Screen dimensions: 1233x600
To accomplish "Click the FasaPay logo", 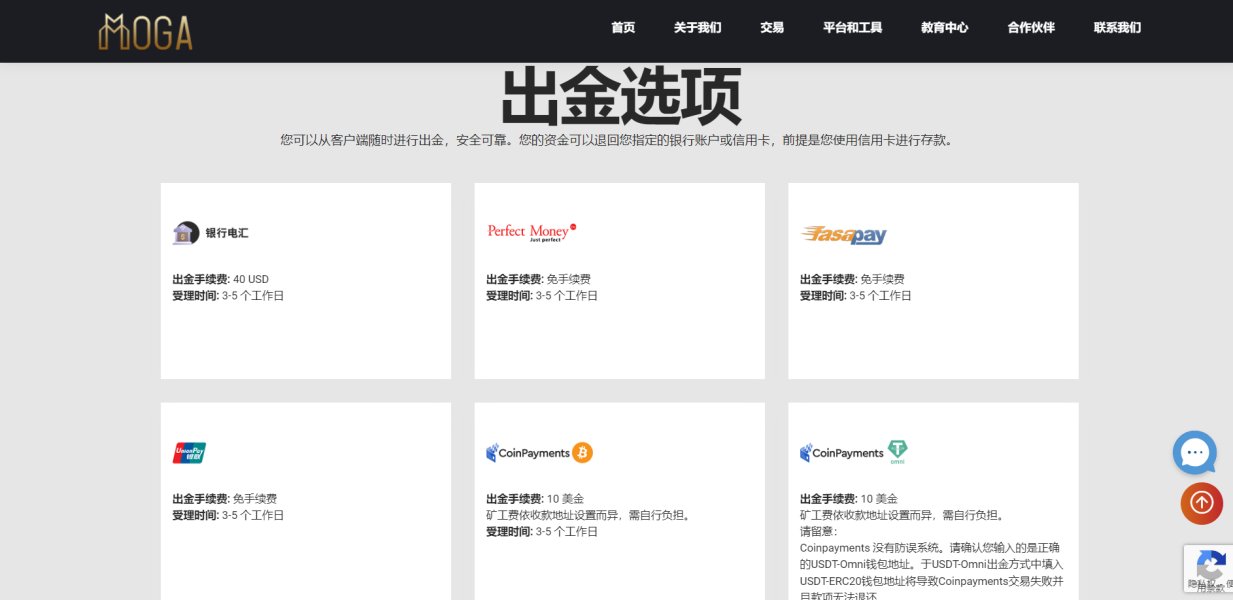I will click(843, 235).
